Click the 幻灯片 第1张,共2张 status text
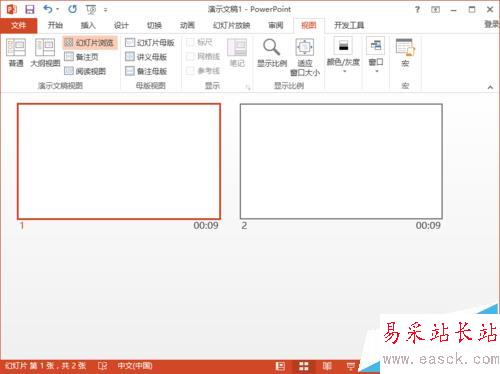The image size is (500, 374). click(46, 366)
